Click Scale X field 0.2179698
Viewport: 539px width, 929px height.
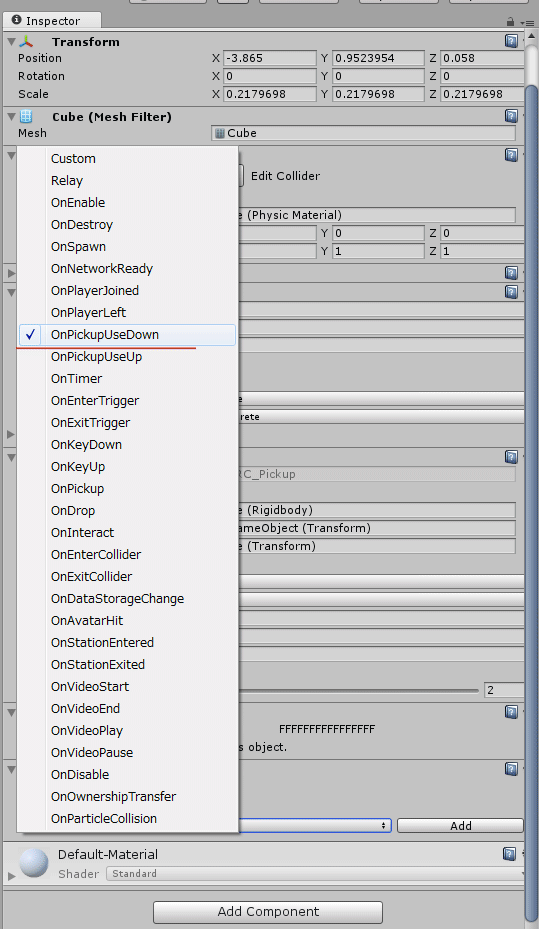click(x=270, y=94)
